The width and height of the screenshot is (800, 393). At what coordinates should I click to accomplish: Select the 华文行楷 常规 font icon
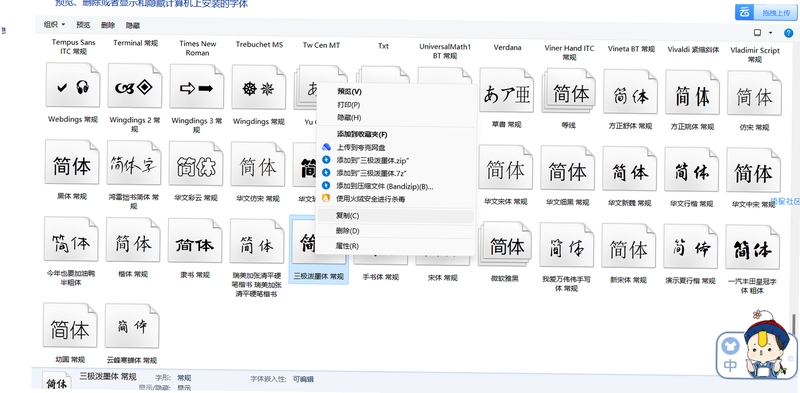tap(691, 170)
